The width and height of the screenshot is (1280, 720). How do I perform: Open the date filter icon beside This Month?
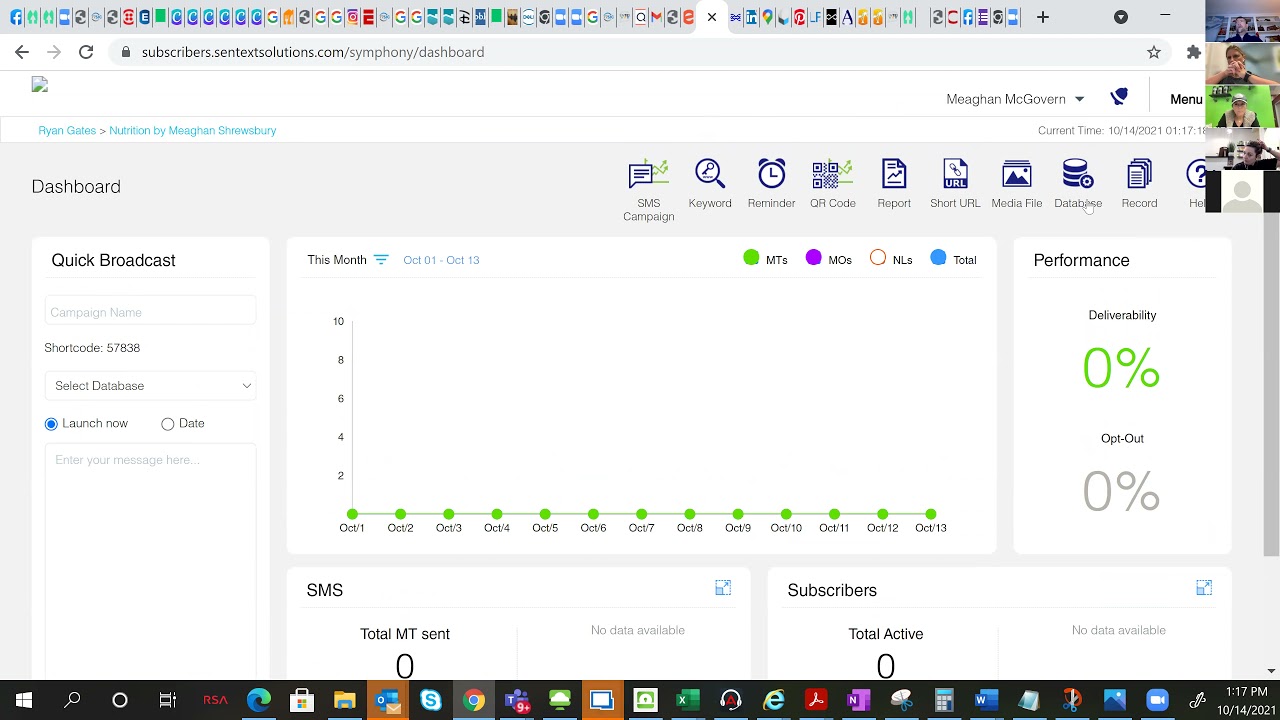(x=380, y=260)
